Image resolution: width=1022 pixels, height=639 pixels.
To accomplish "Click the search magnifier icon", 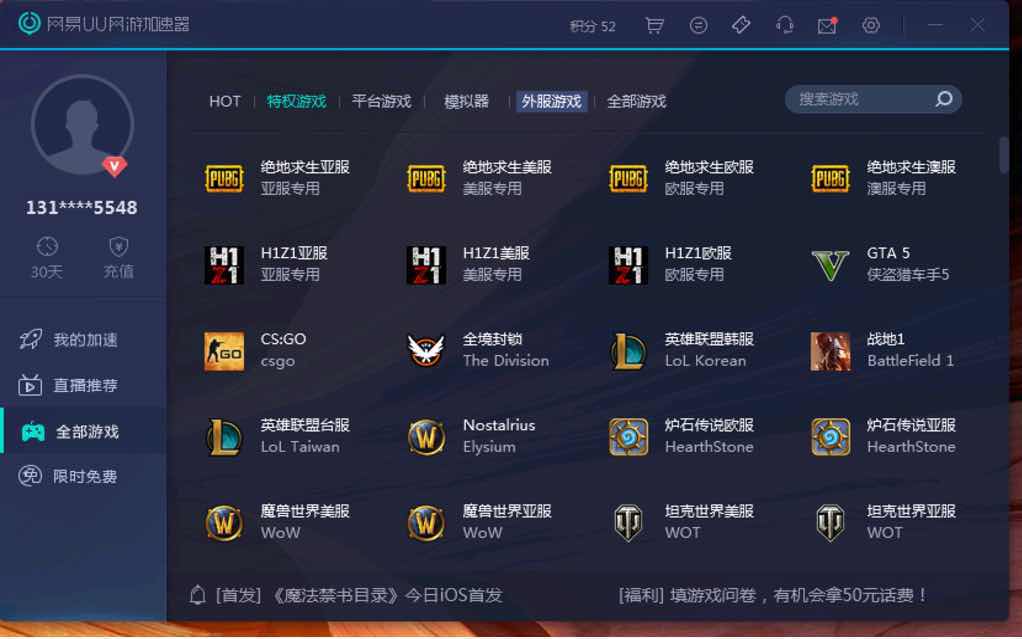I will tap(944, 99).
